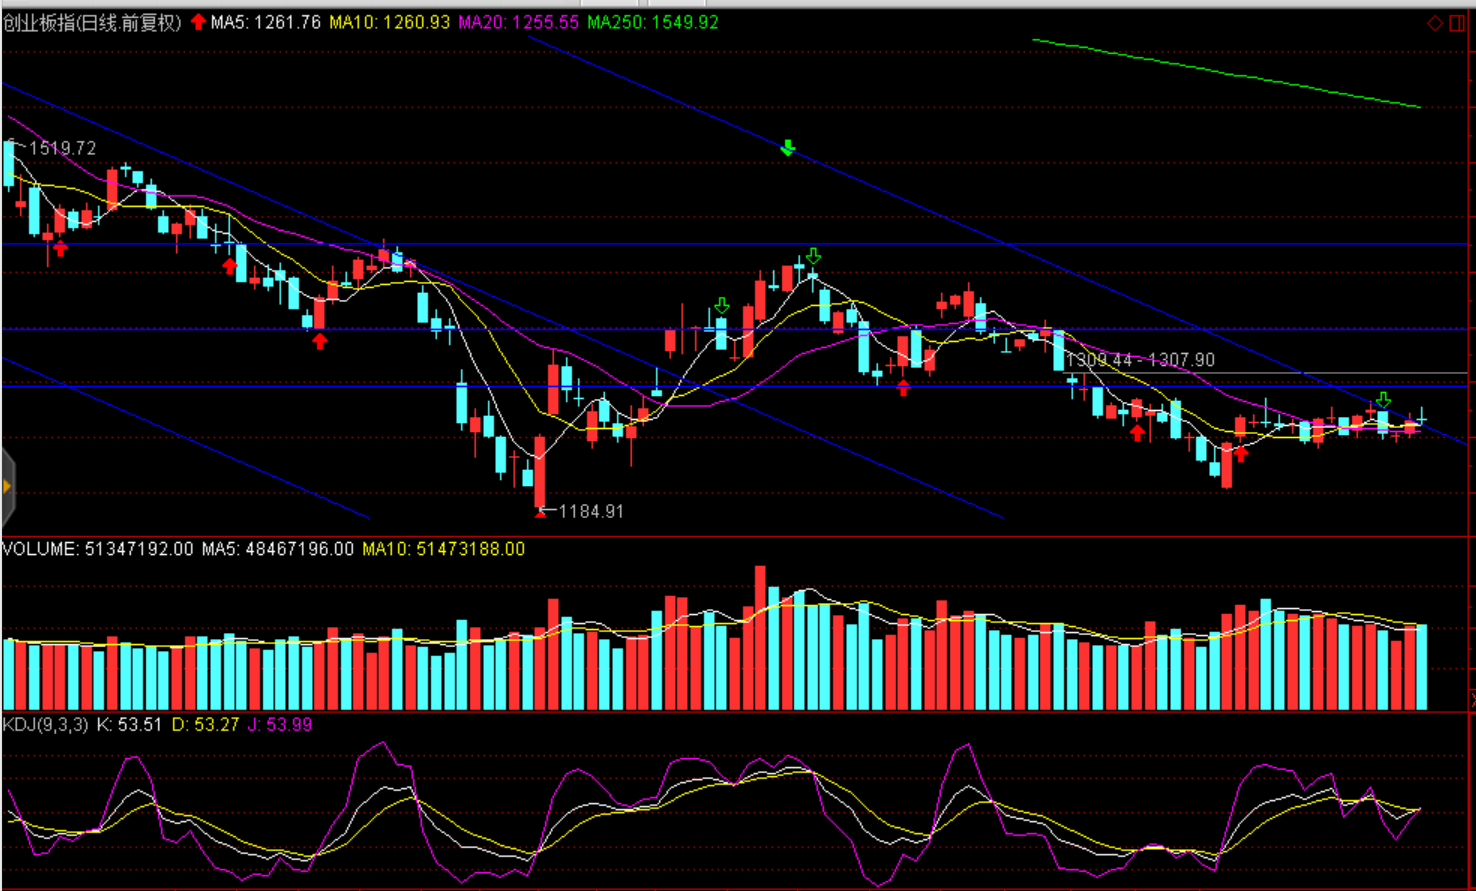Click the red up arrow beside the chart title
The width and height of the screenshot is (1476, 891).
pyautogui.click(x=198, y=22)
